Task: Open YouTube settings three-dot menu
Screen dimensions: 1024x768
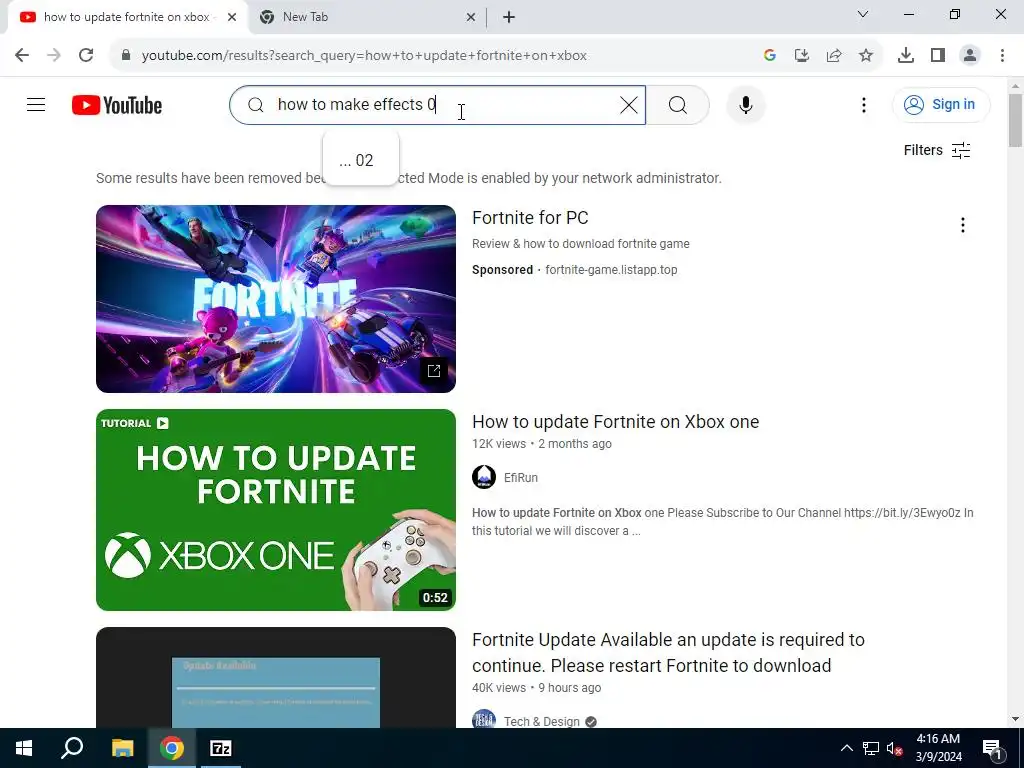Action: (863, 104)
